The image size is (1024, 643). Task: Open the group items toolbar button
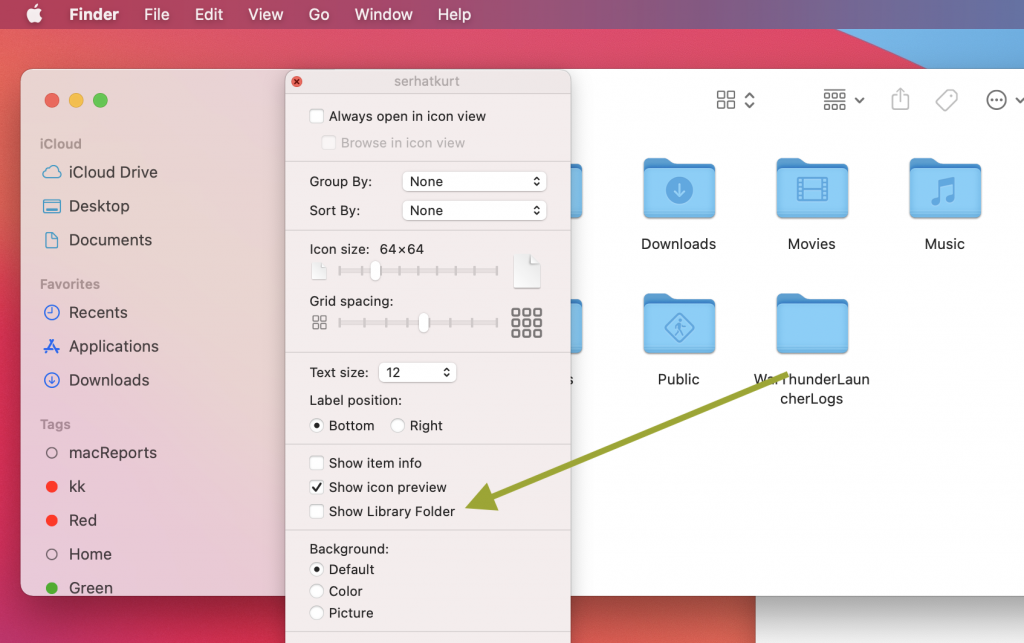835,100
